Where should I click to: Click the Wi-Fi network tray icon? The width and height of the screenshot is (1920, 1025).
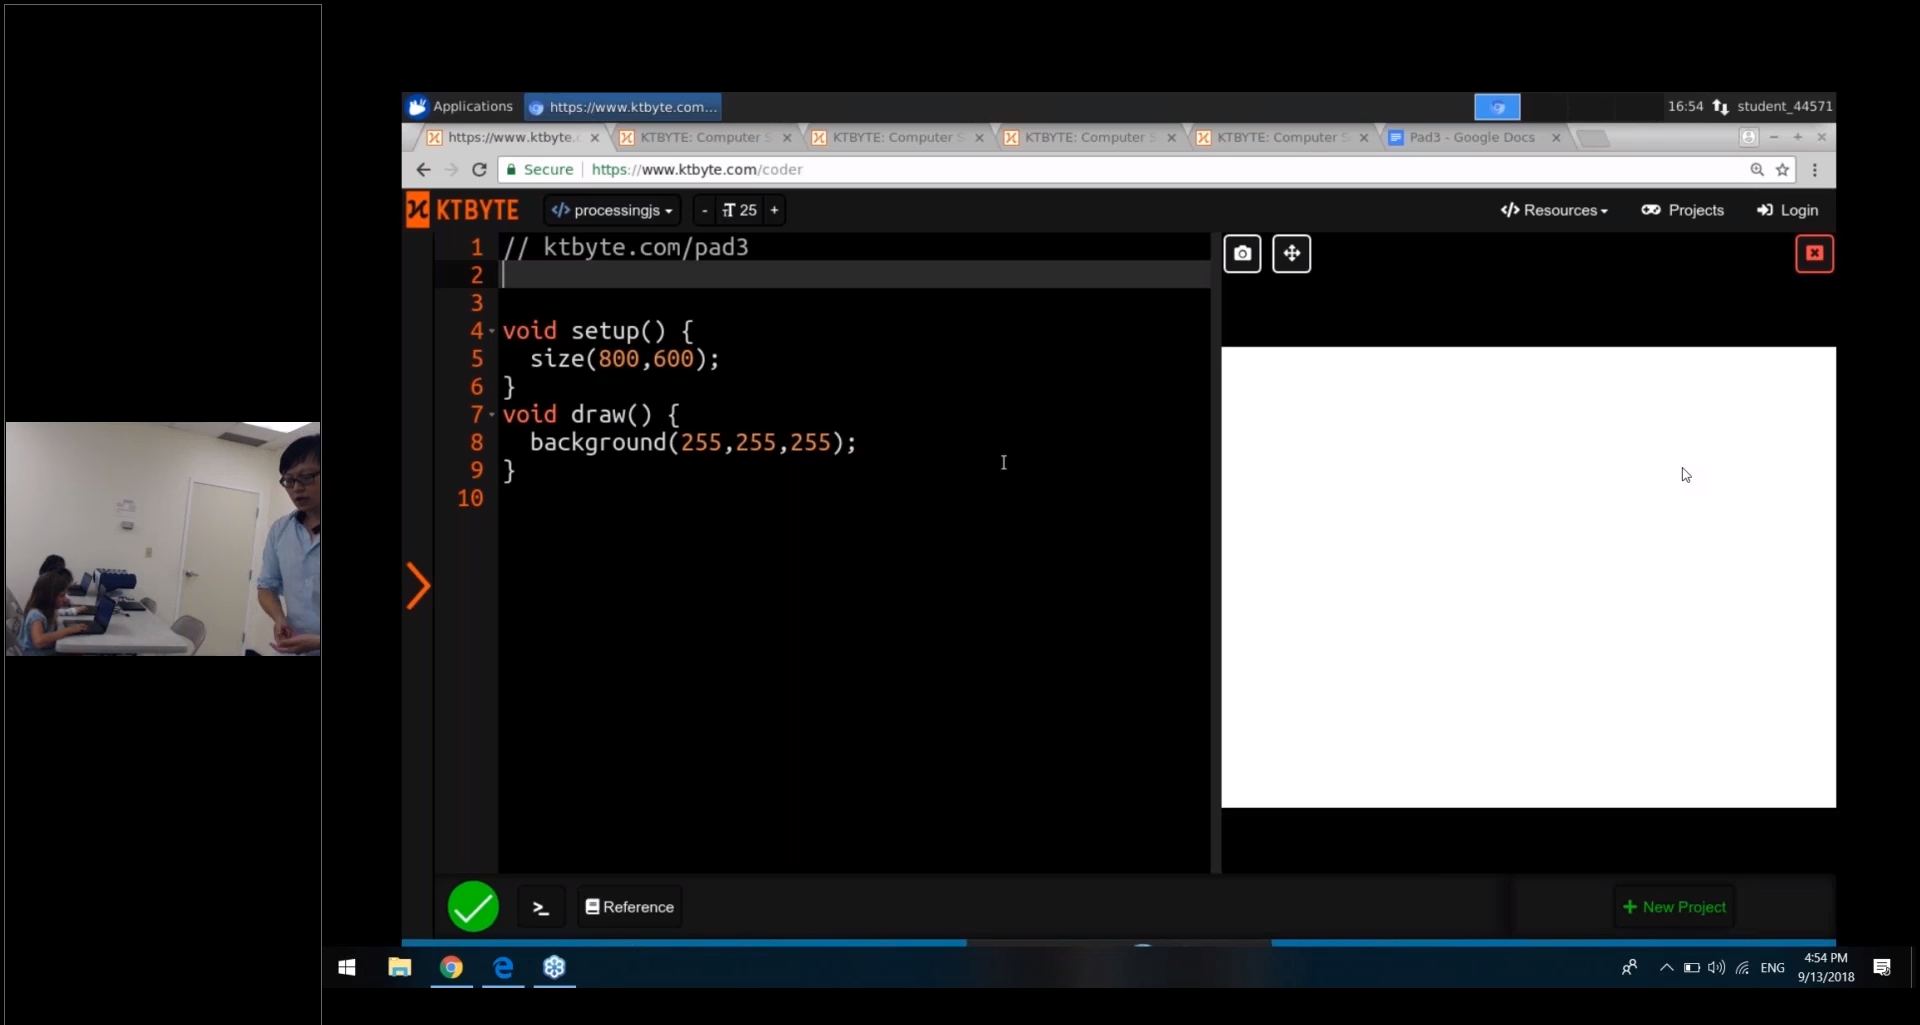click(1743, 967)
